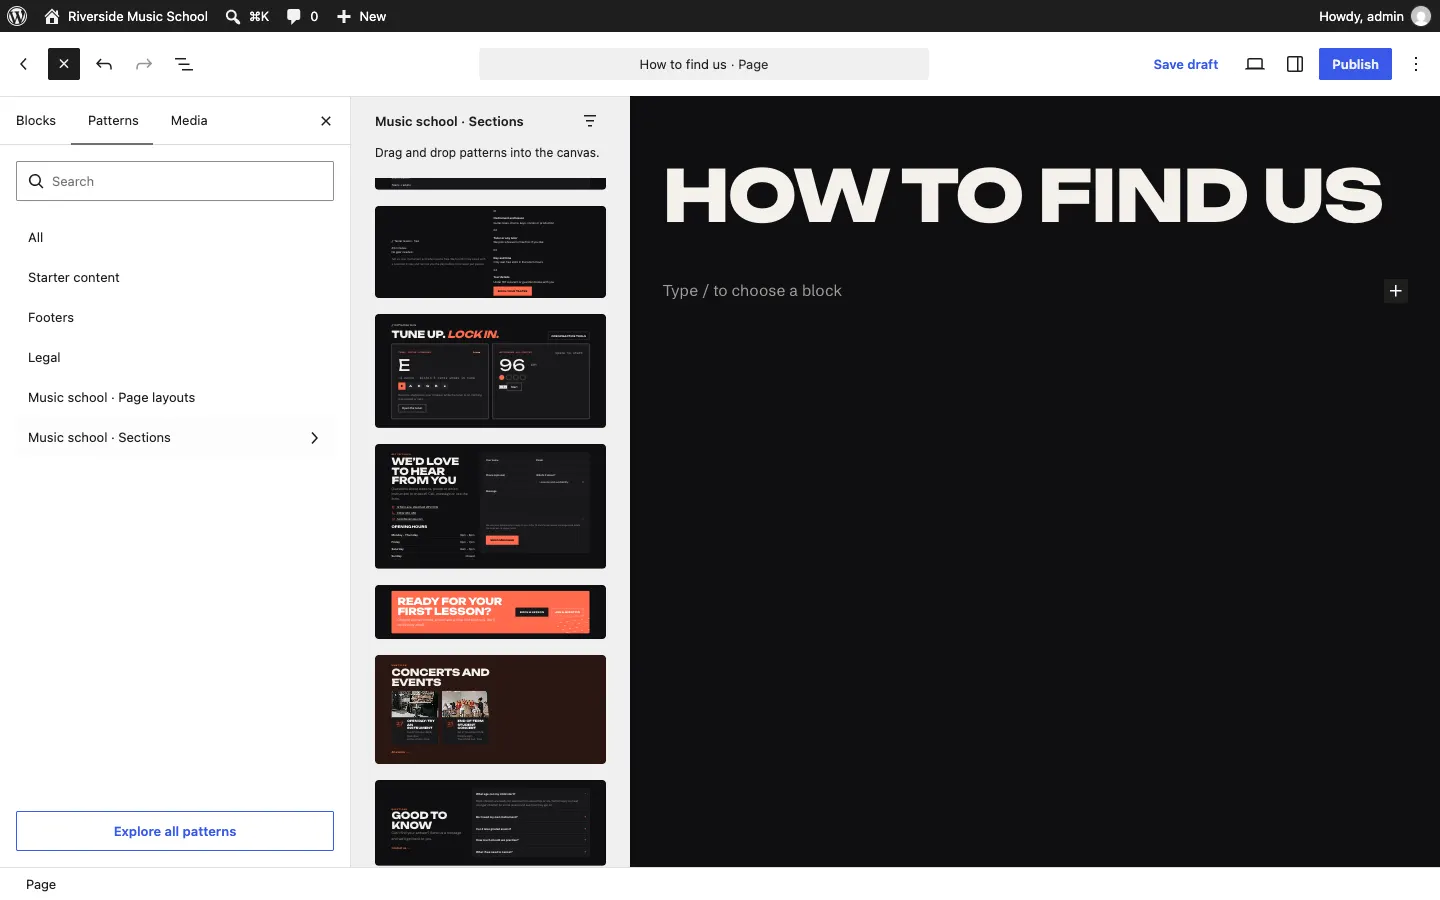Viewport: 1440px width, 900px height.
Task: Open the pattern filter options icon
Action: pos(590,121)
